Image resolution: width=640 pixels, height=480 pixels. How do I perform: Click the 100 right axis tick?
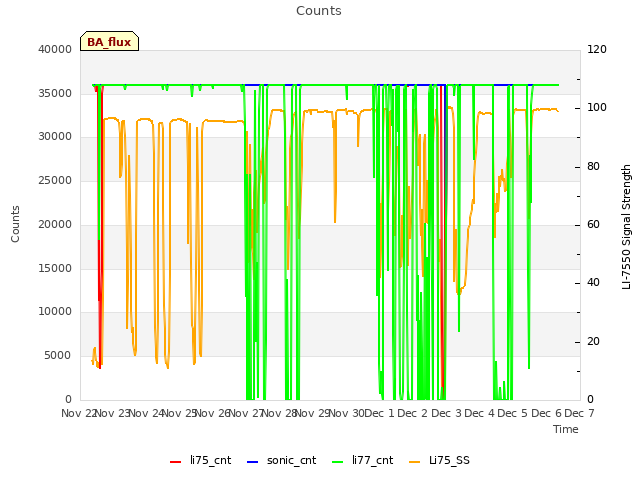point(597,108)
